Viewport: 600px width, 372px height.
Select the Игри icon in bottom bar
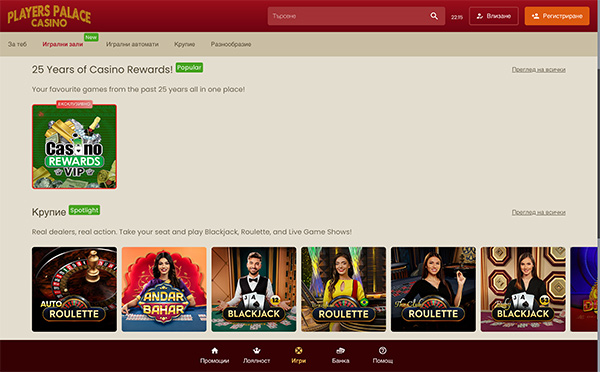[298, 351]
